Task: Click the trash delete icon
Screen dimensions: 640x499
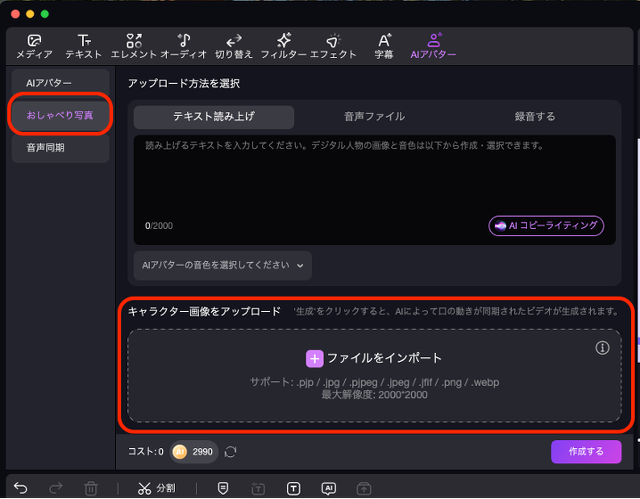Action: click(x=91, y=488)
